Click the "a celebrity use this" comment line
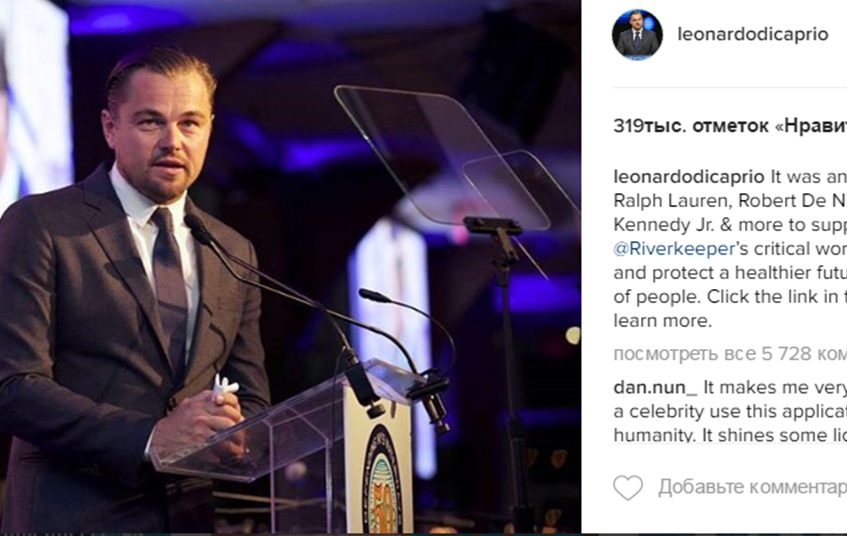The height and width of the screenshot is (536, 847). (730, 411)
